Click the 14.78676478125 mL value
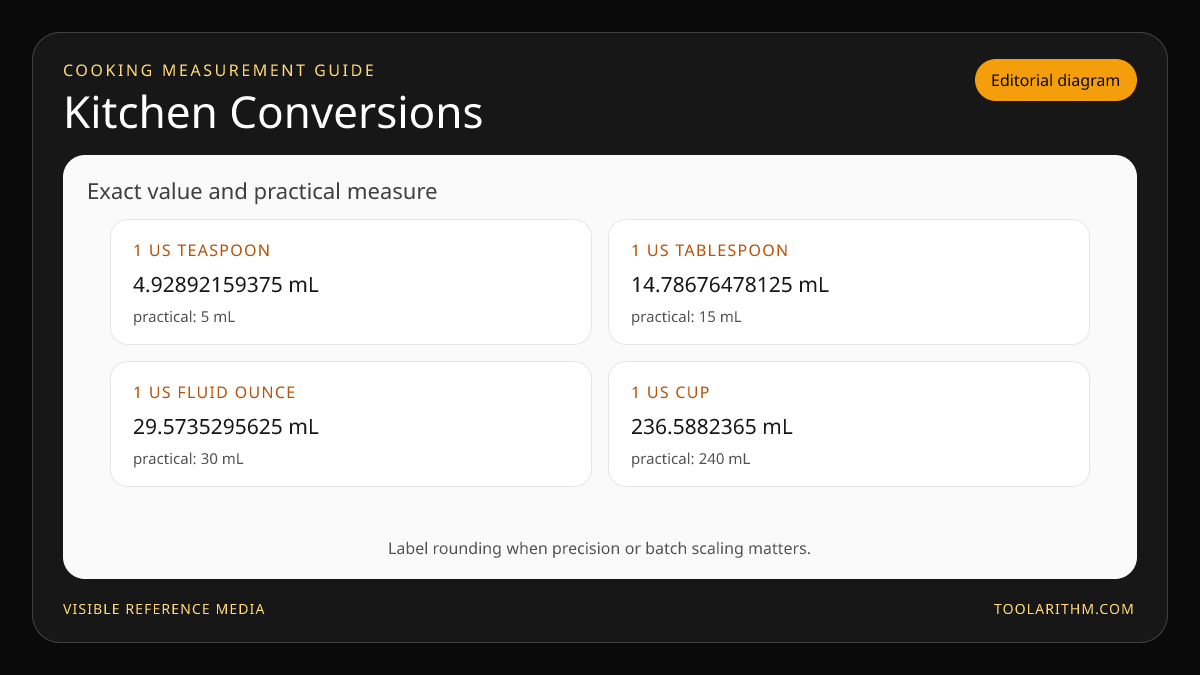 pos(730,285)
